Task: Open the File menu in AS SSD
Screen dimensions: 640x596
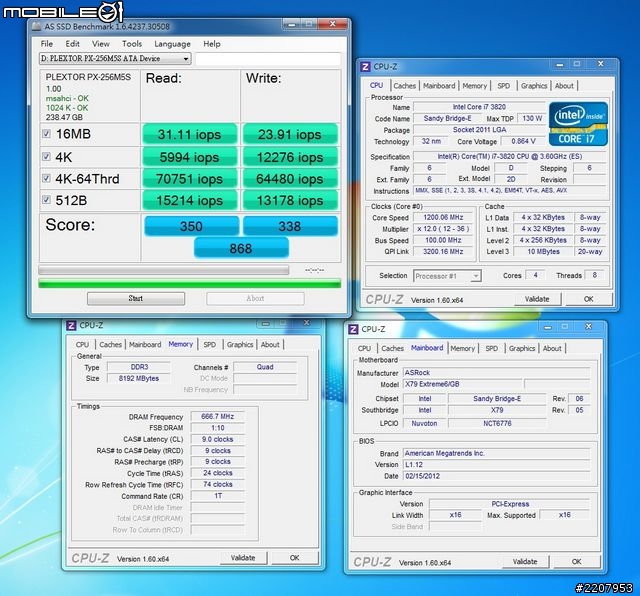Action: coord(47,44)
